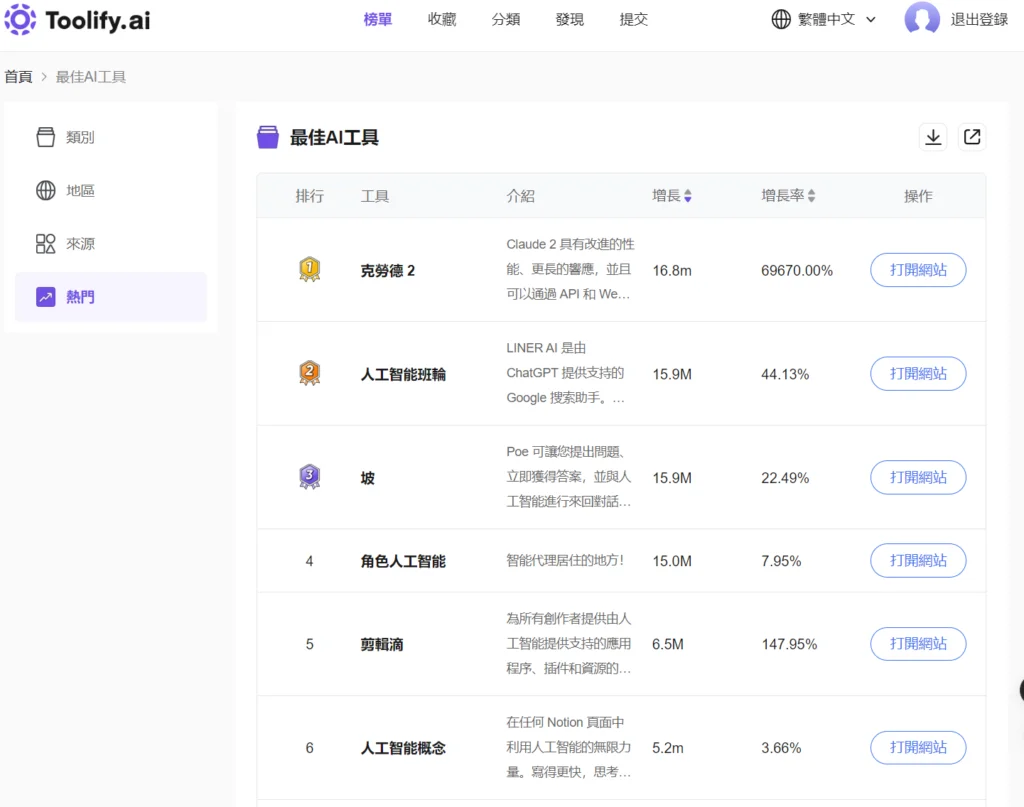Click the 排行 column header

click(x=310, y=196)
